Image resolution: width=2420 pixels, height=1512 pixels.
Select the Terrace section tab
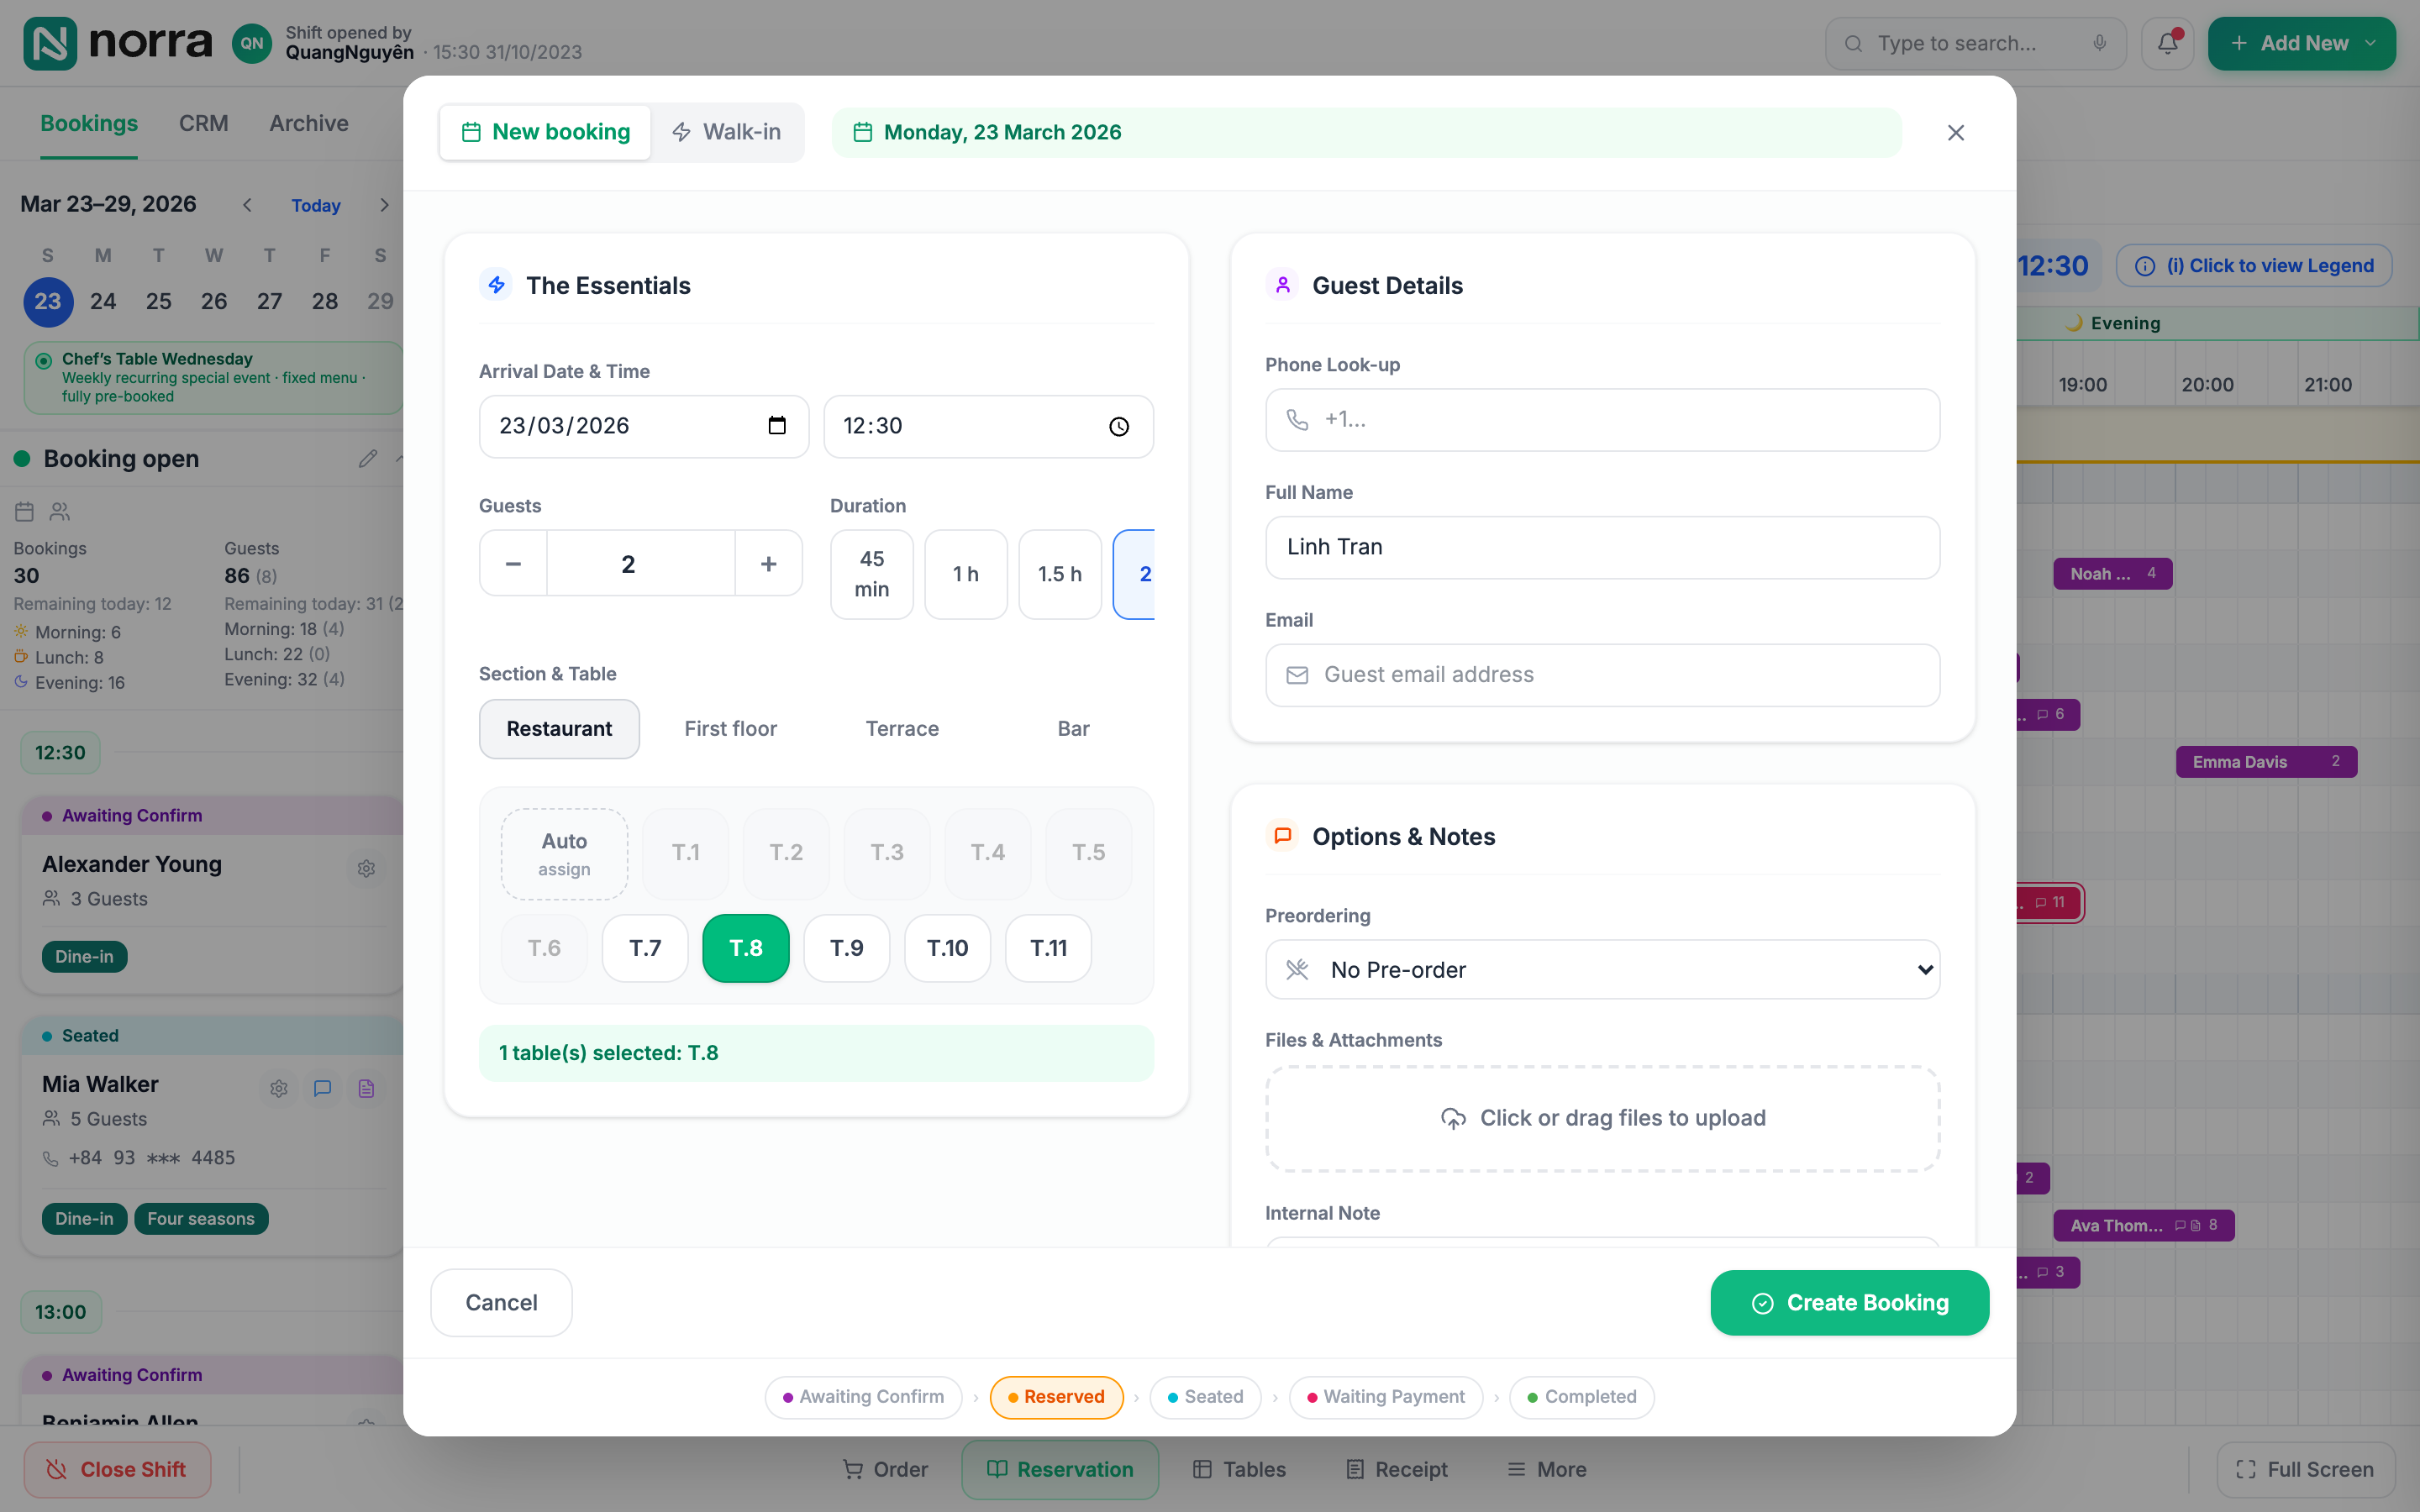click(x=902, y=729)
